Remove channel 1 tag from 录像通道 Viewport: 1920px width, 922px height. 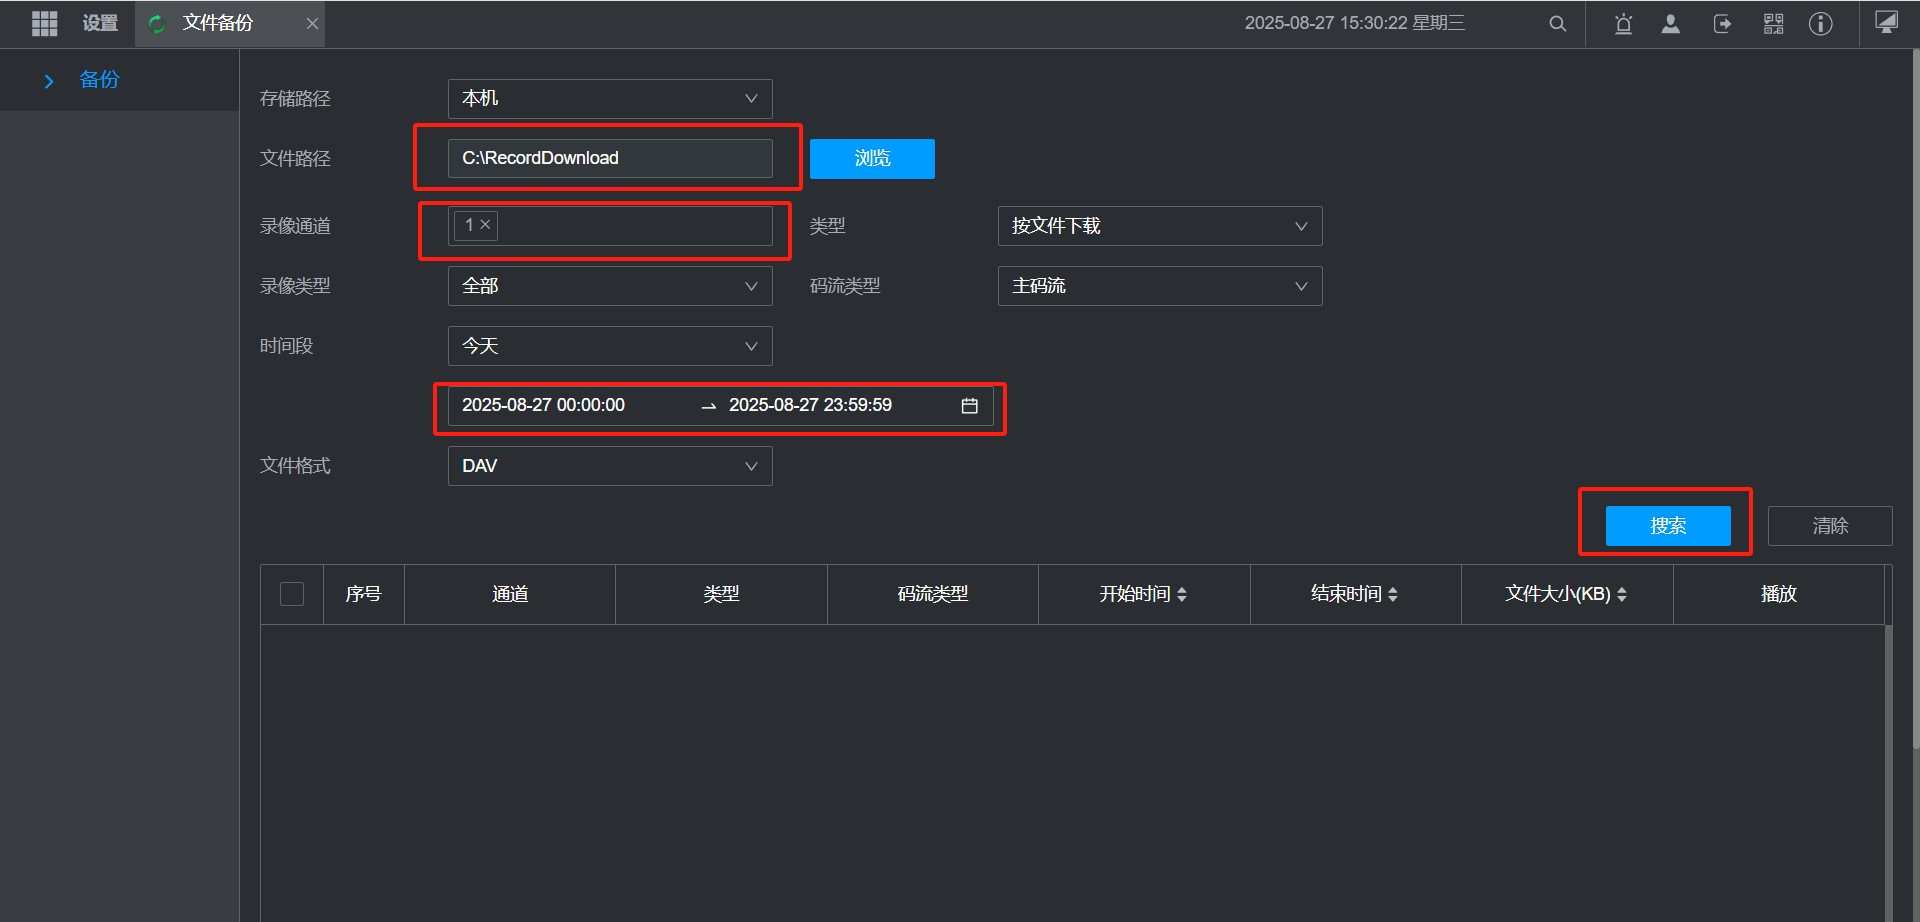click(x=485, y=225)
